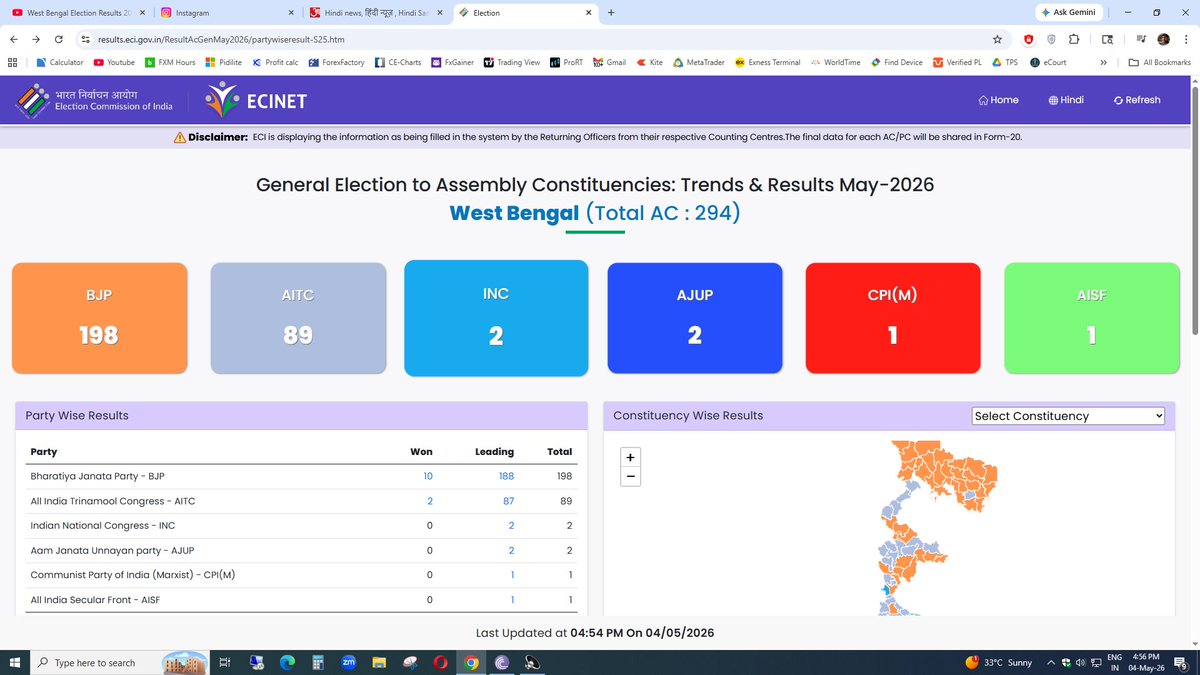Open the Select Constituency dropdown
Viewport: 1200px width, 675px height.
tap(1069, 416)
